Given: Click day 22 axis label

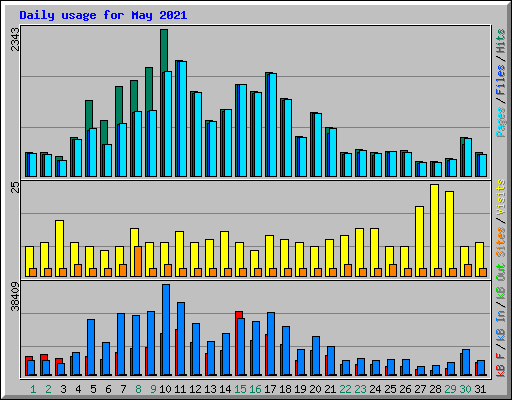Looking at the screenshot, I should click(345, 389).
